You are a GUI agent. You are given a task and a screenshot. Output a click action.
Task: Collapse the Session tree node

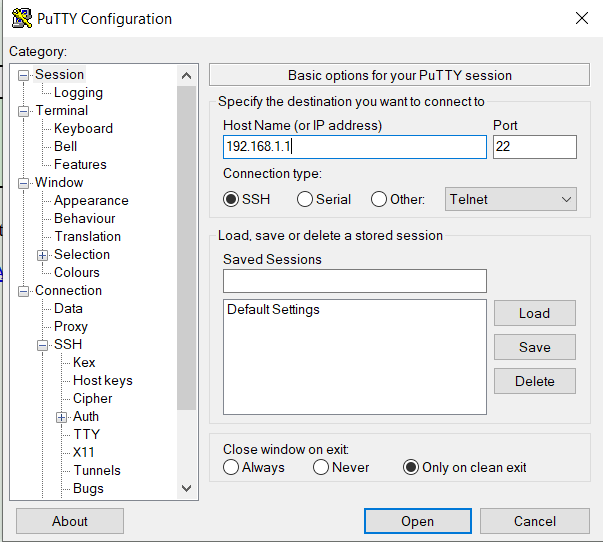coord(23,75)
